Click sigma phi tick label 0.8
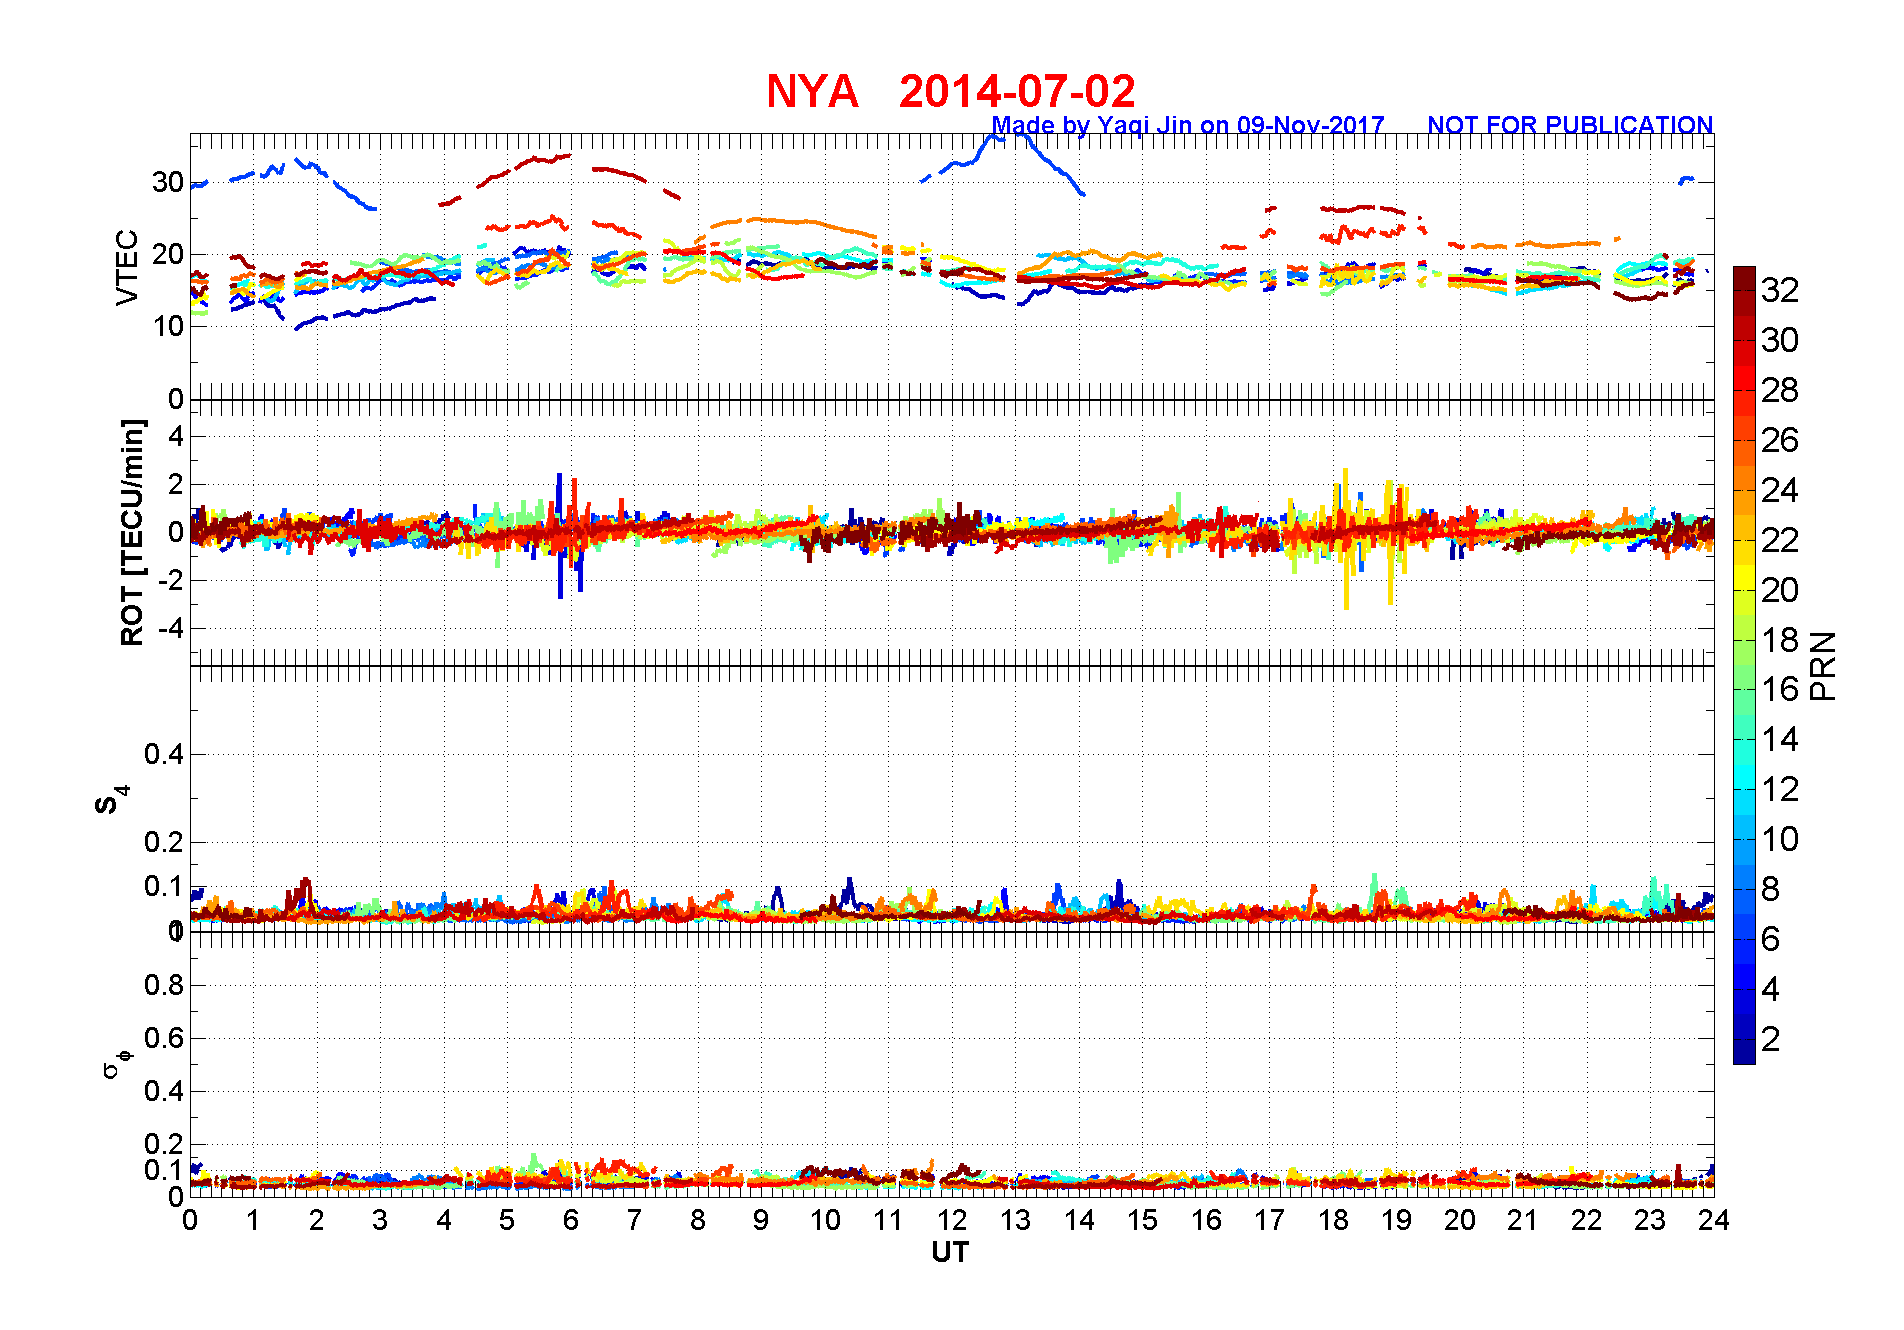The height and width of the screenshot is (1330, 1904). tap(164, 985)
